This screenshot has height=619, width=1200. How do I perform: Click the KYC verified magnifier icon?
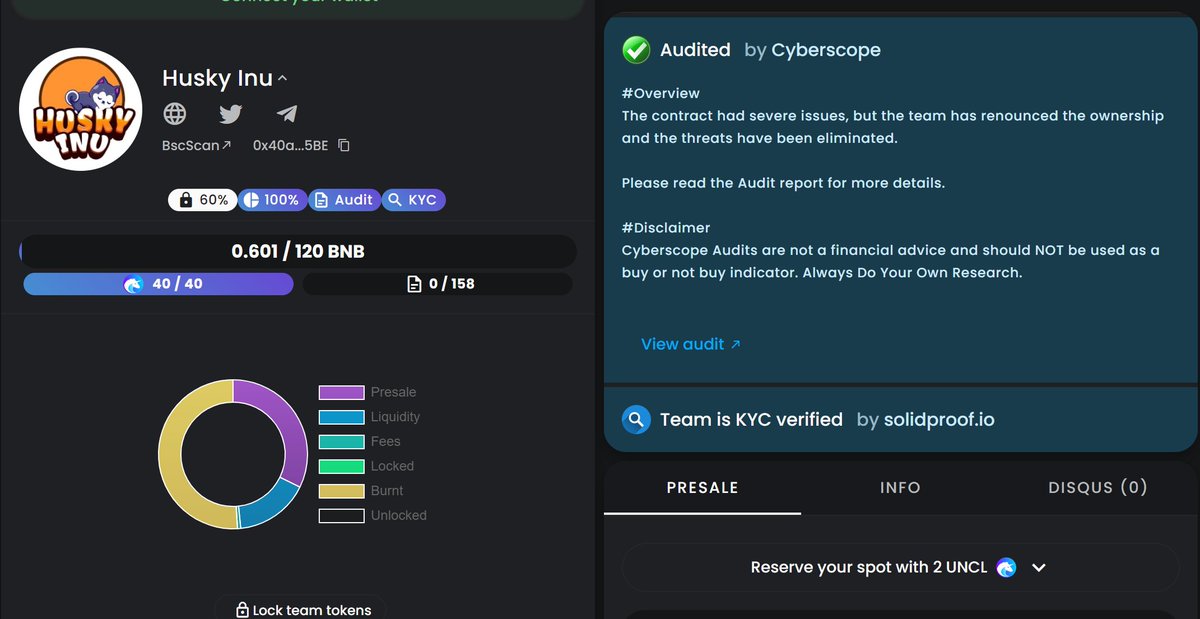coord(636,419)
